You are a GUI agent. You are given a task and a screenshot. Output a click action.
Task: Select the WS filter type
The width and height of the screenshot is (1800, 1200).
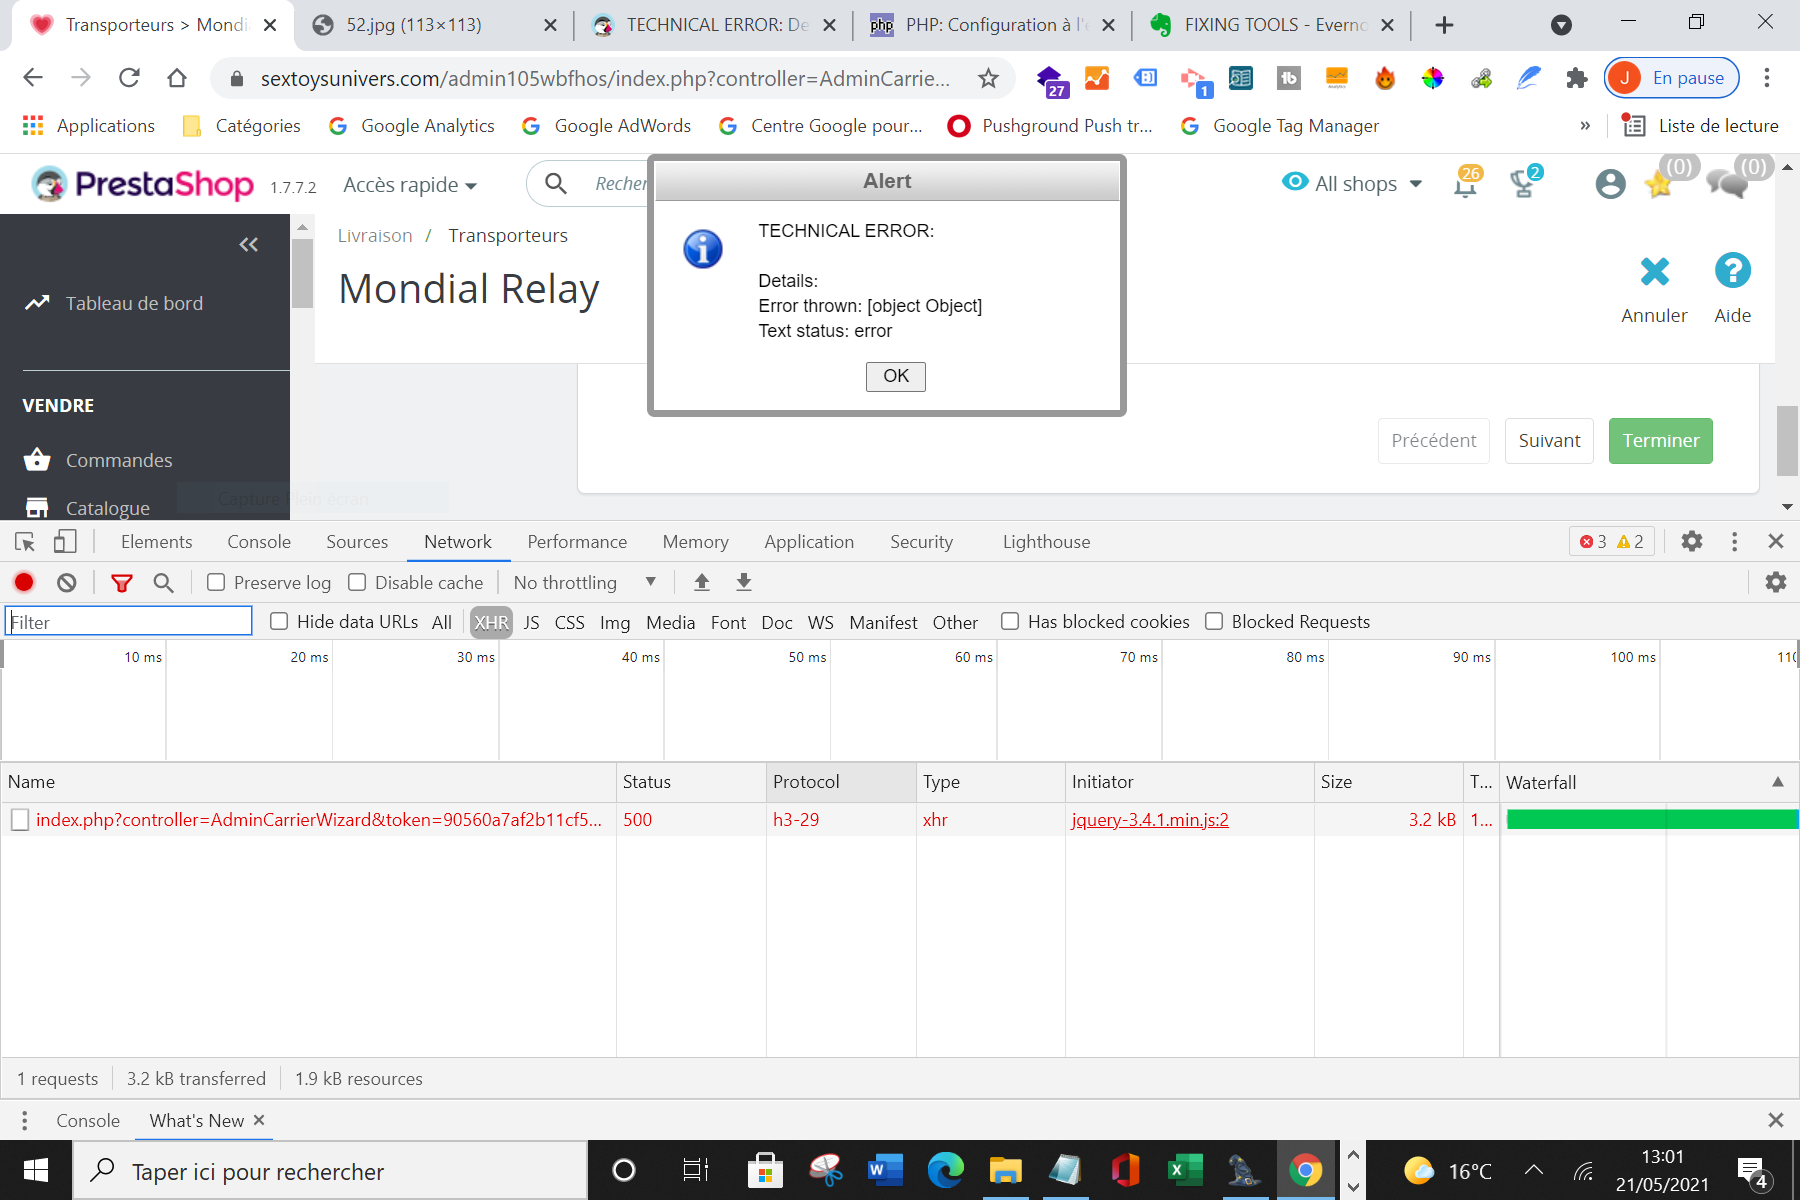click(820, 622)
